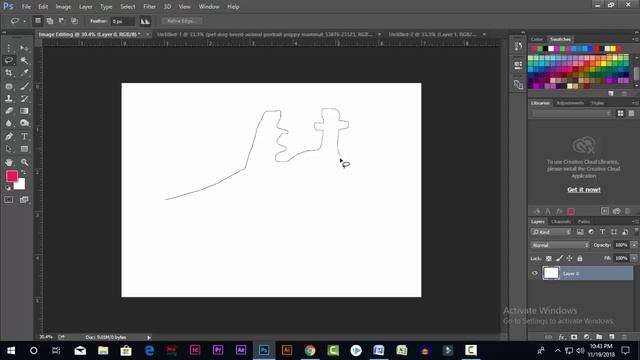This screenshot has height=360, width=640.
Task: Toggle Lock all padlock icon
Action: pos(580,258)
